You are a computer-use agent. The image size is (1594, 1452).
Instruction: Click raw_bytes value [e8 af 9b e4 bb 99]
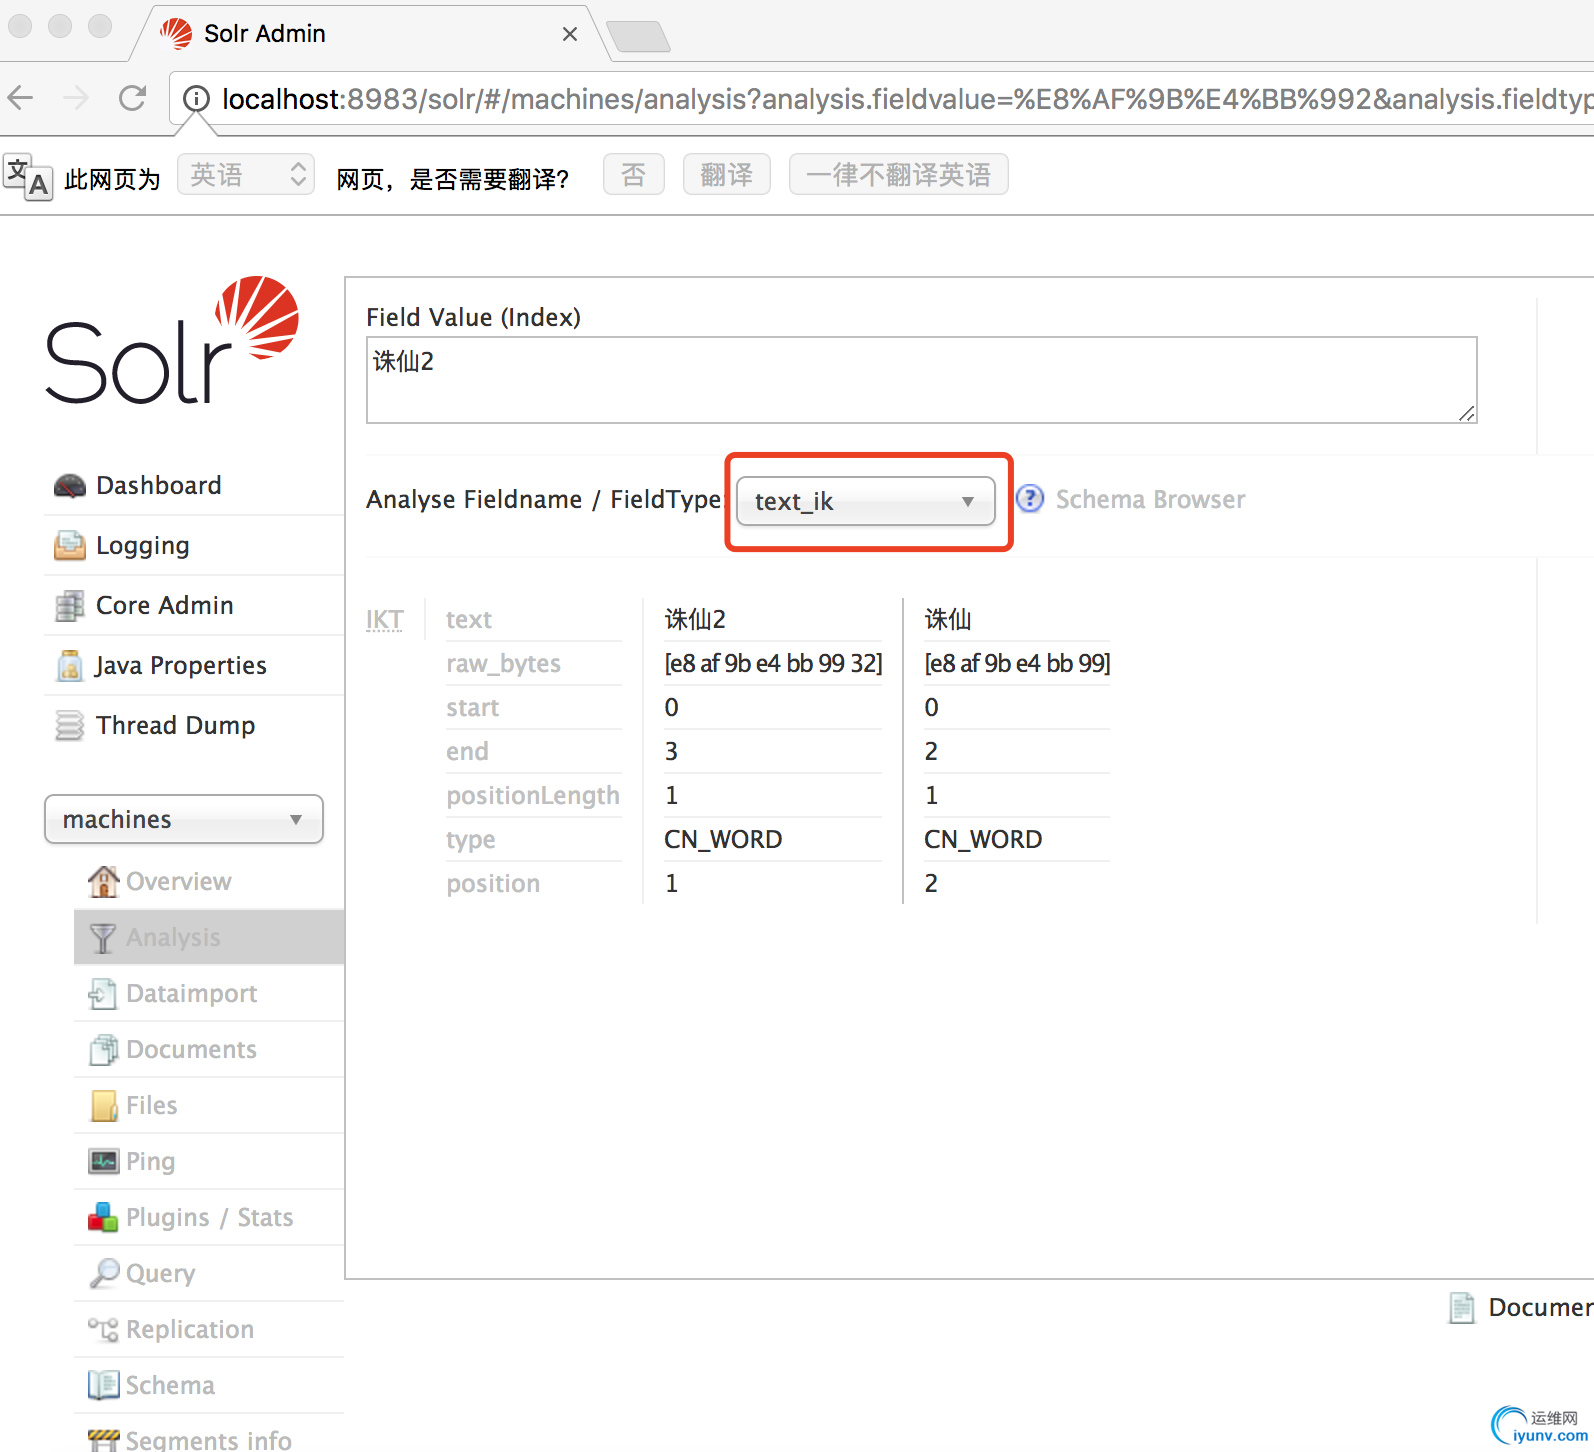click(1017, 663)
